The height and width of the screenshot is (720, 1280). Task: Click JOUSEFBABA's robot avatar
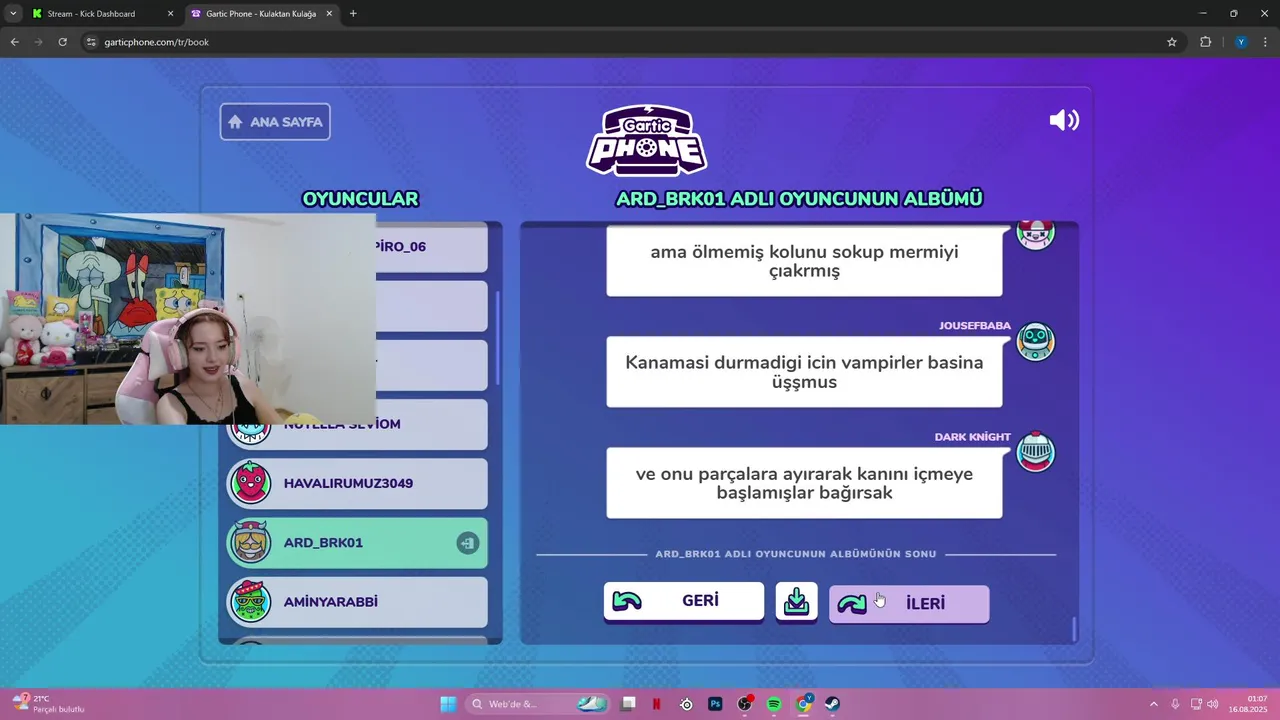[1035, 342]
